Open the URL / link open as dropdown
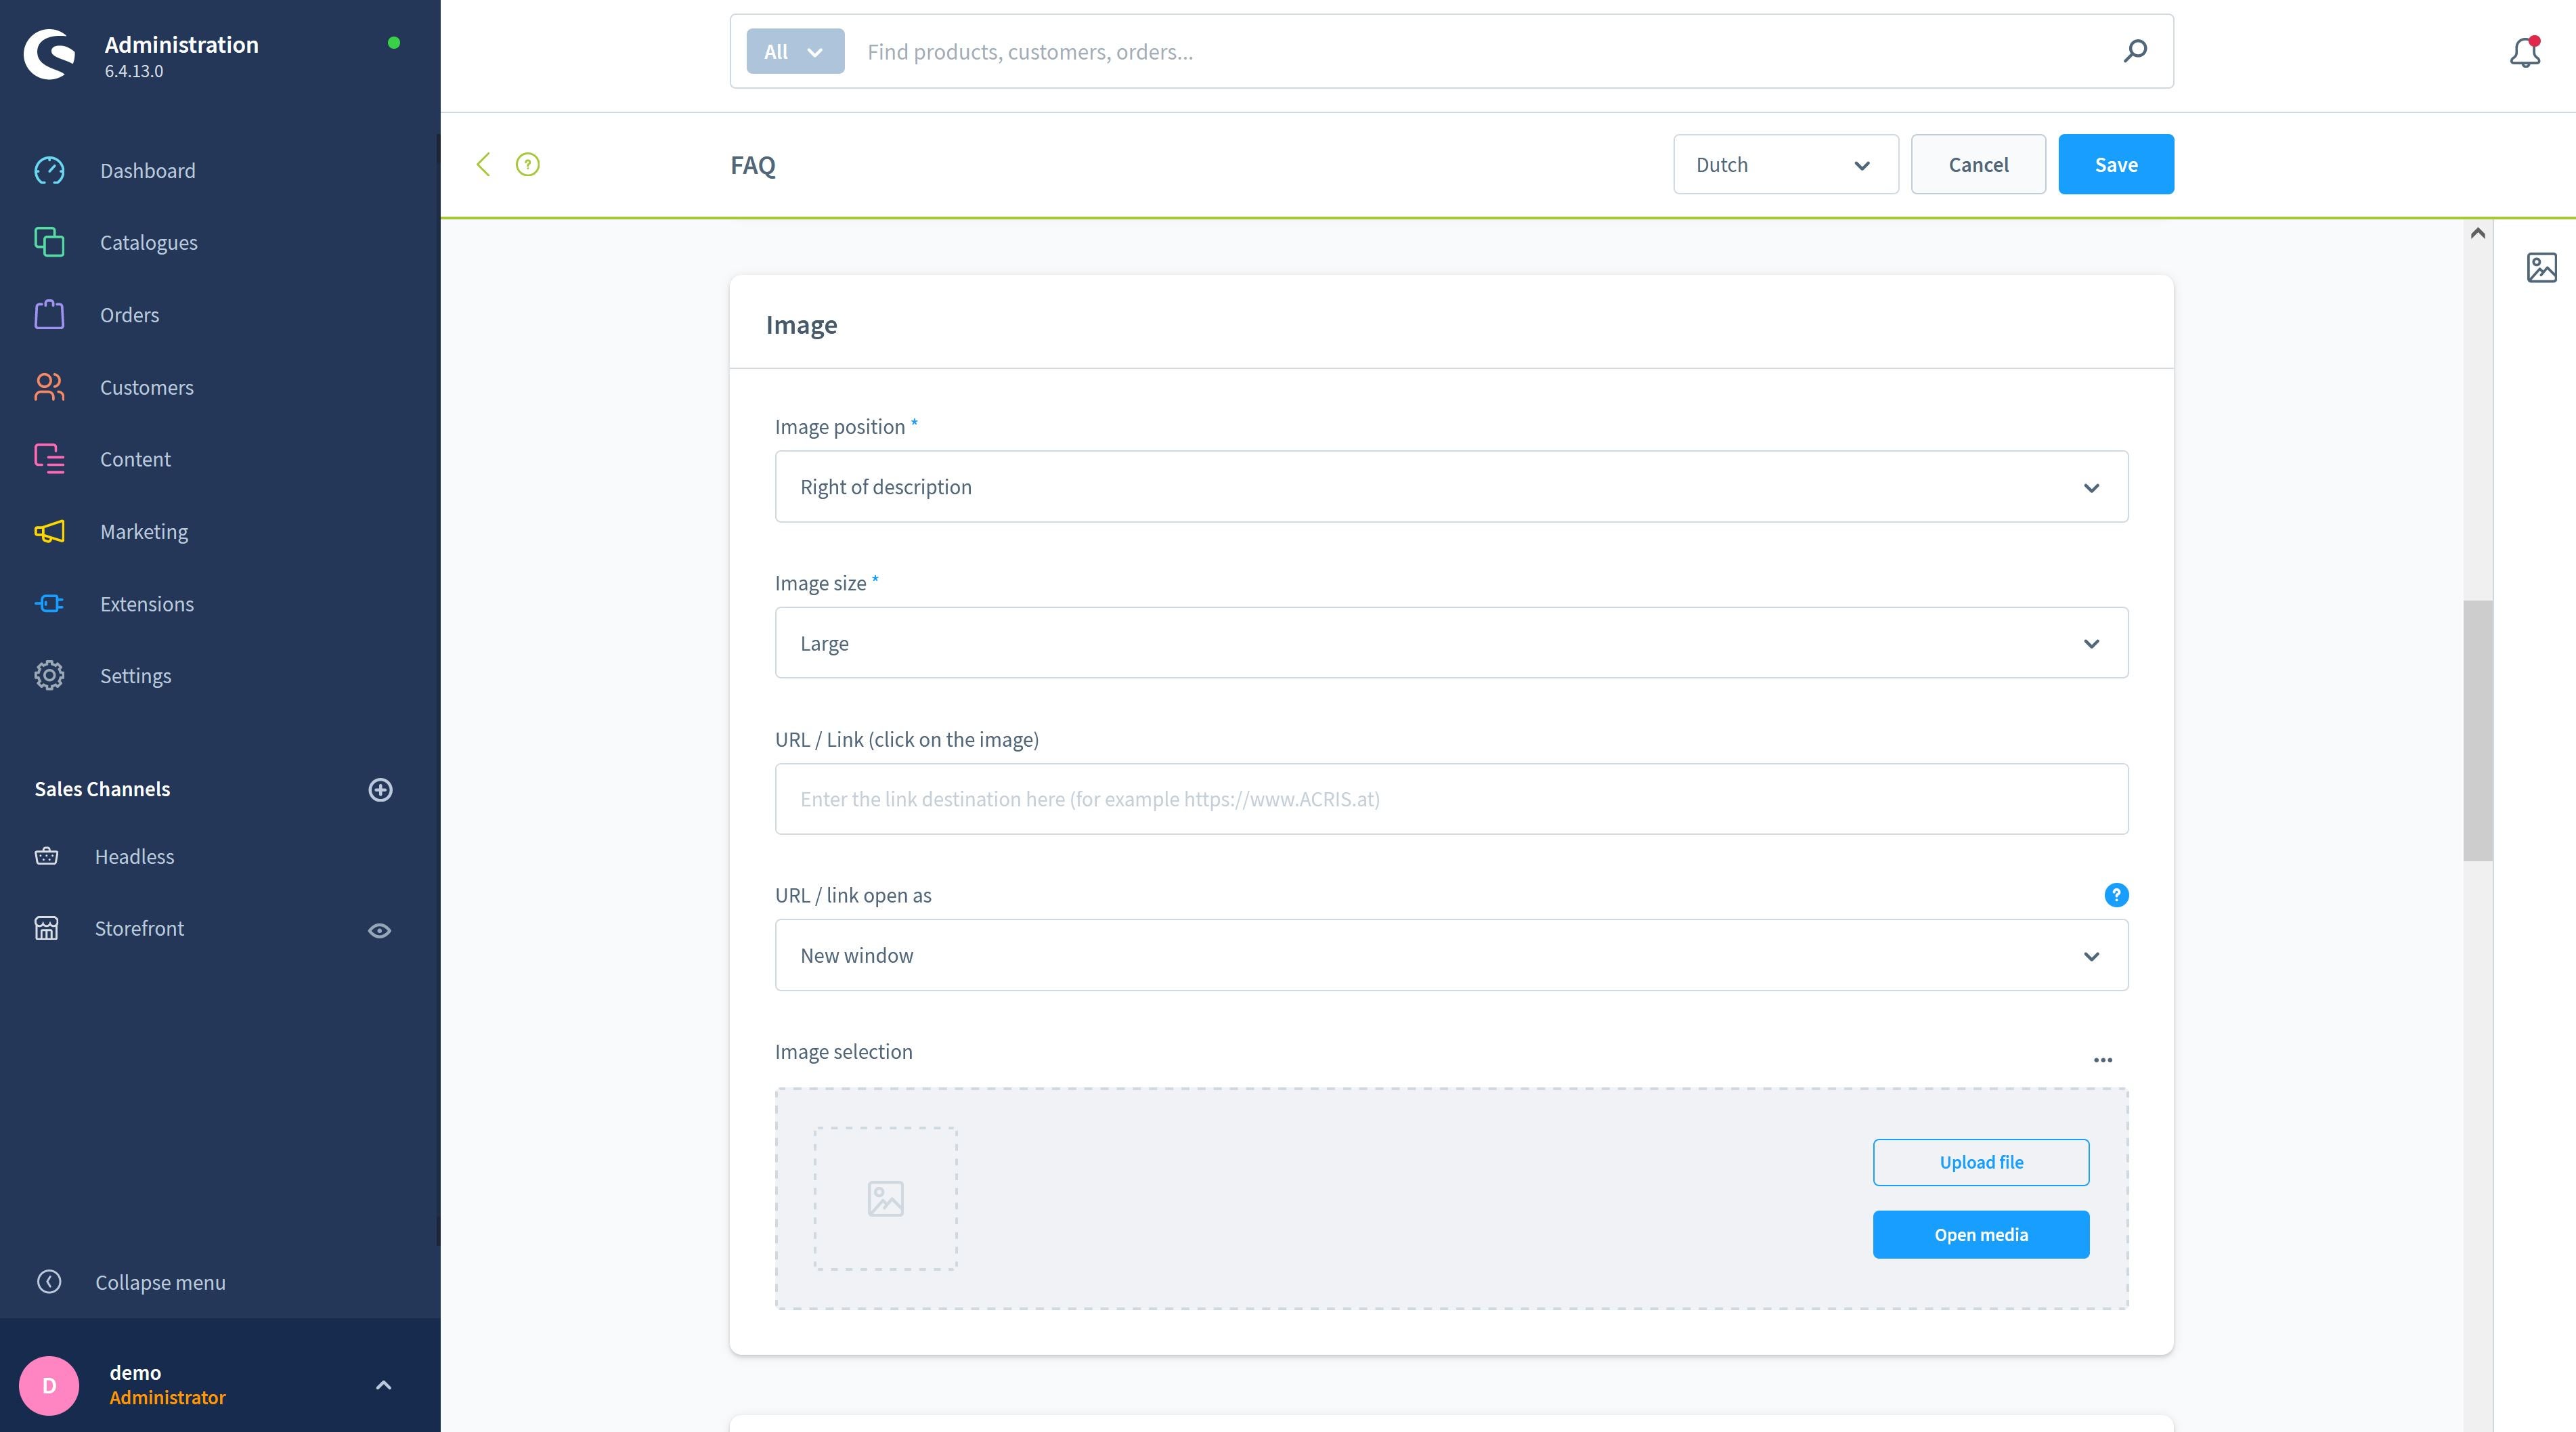 (x=1451, y=955)
